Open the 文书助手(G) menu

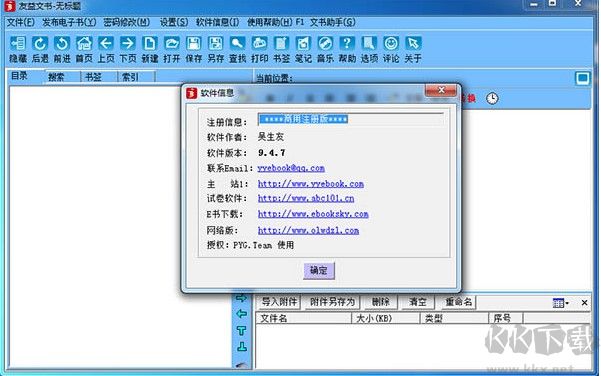coord(332,22)
